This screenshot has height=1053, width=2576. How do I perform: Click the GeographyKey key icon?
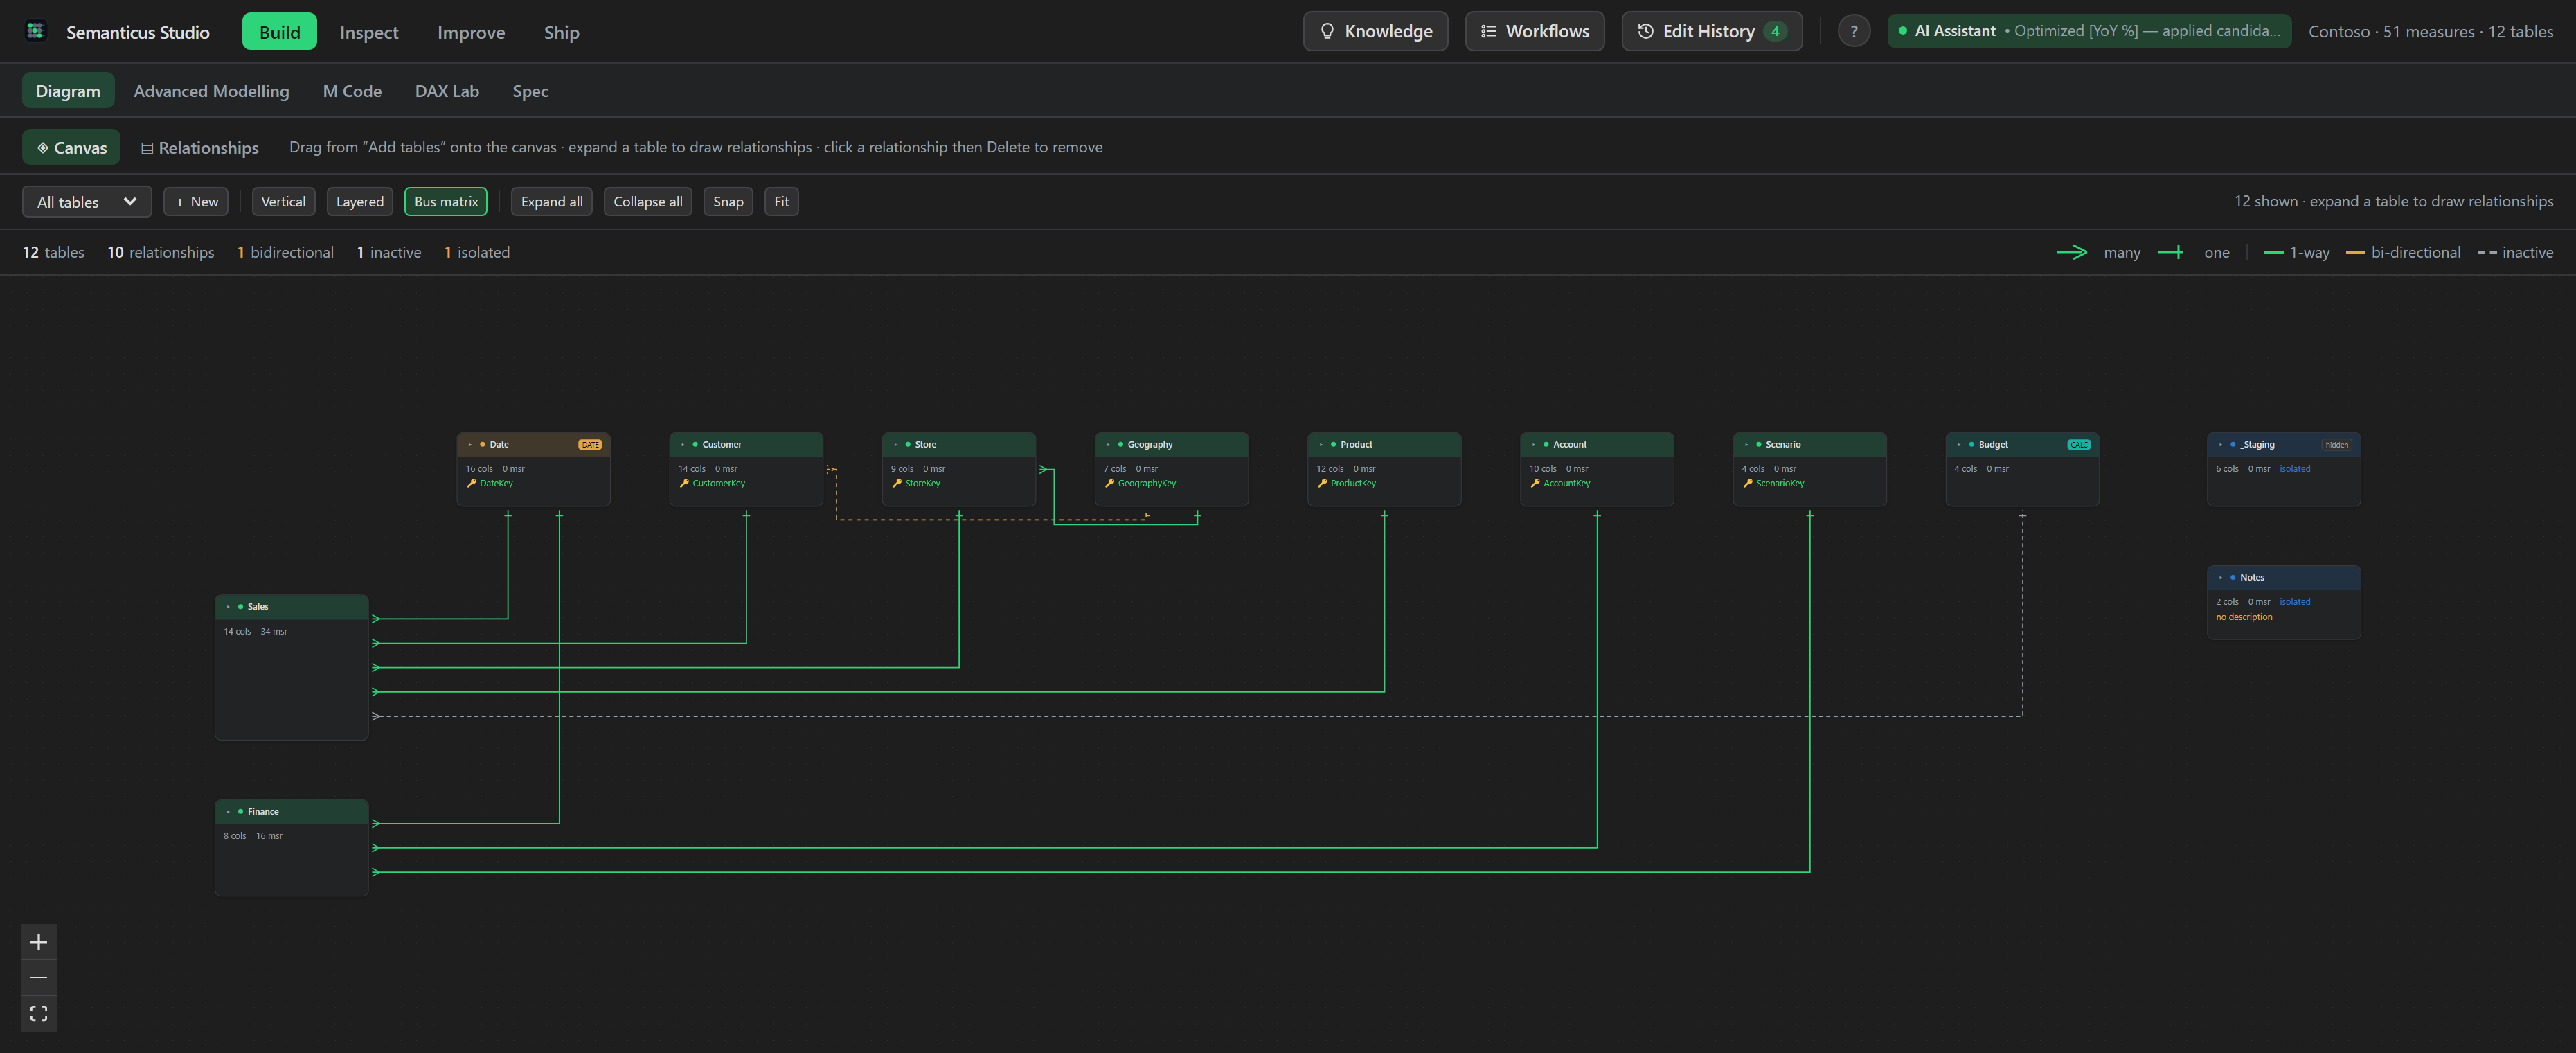(x=1109, y=483)
